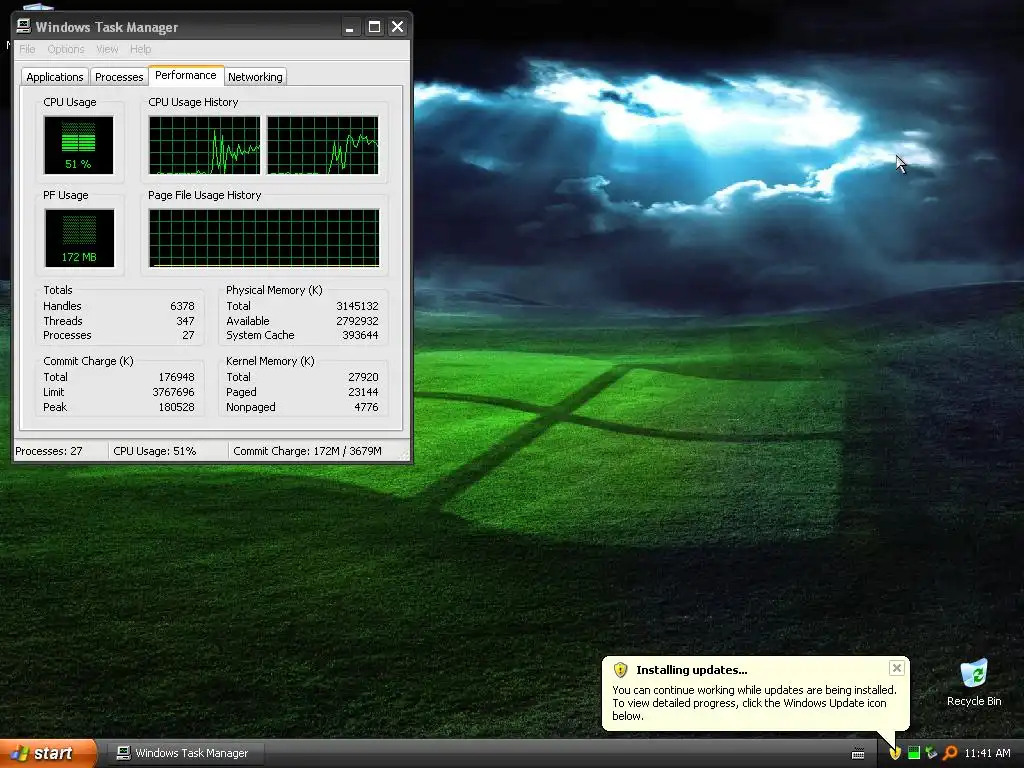Open the Start menu
Image resolution: width=1024 pixels, height=768 pixels.
48,753
